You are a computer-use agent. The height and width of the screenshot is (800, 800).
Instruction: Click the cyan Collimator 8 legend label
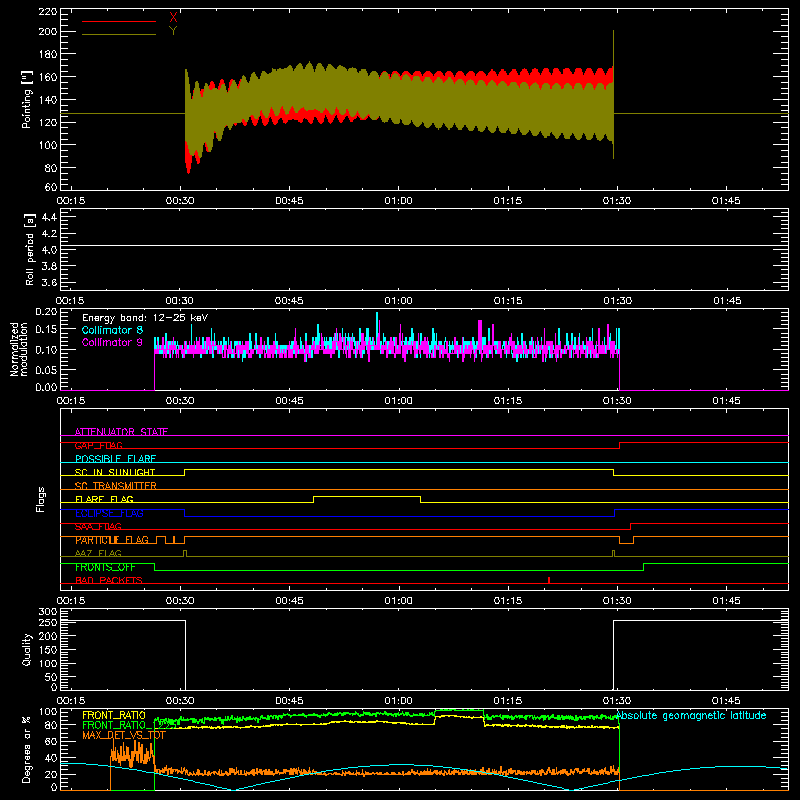pyautogui.click(x=112, y=330)
